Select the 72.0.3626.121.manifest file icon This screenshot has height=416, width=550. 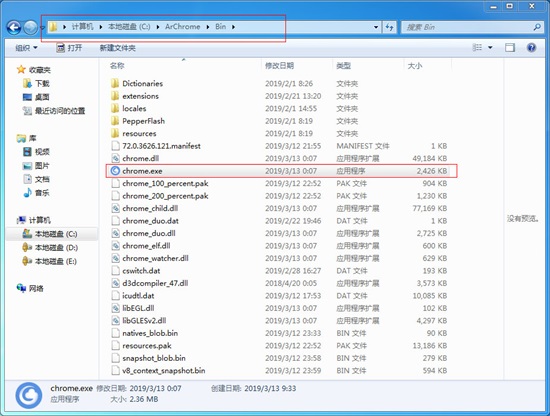point(115,146)
